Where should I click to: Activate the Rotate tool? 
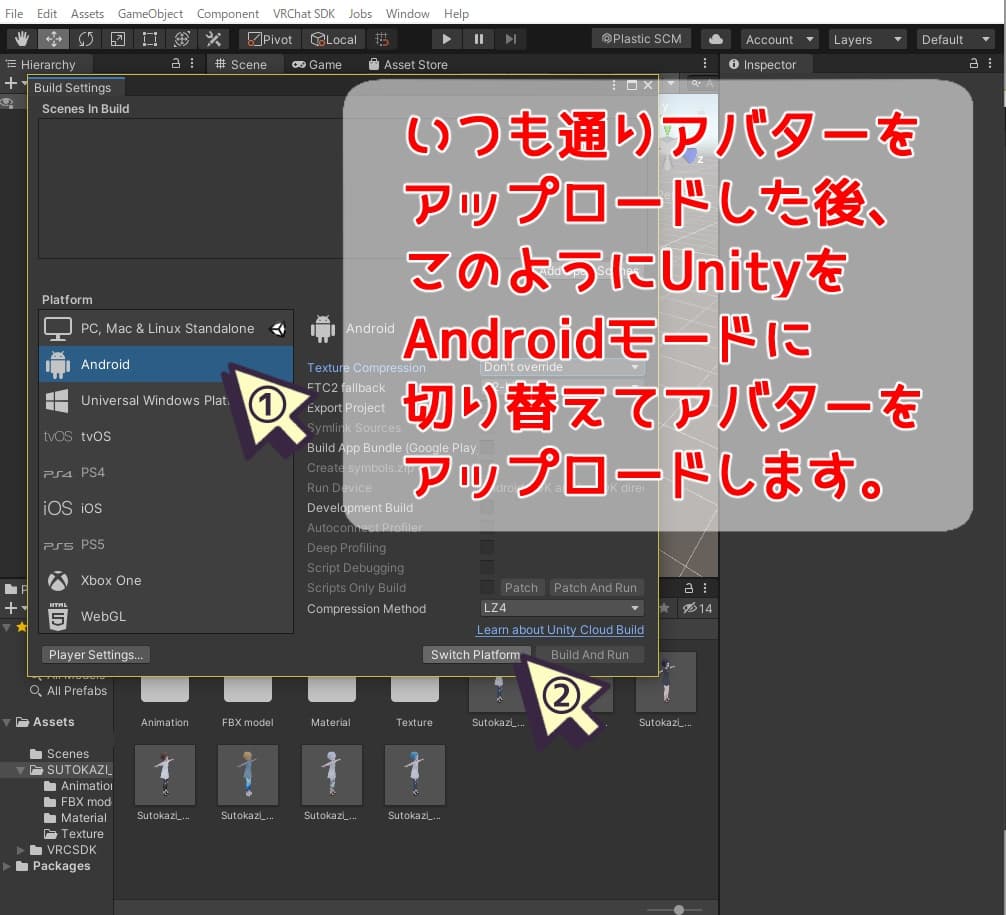point(87,38)
